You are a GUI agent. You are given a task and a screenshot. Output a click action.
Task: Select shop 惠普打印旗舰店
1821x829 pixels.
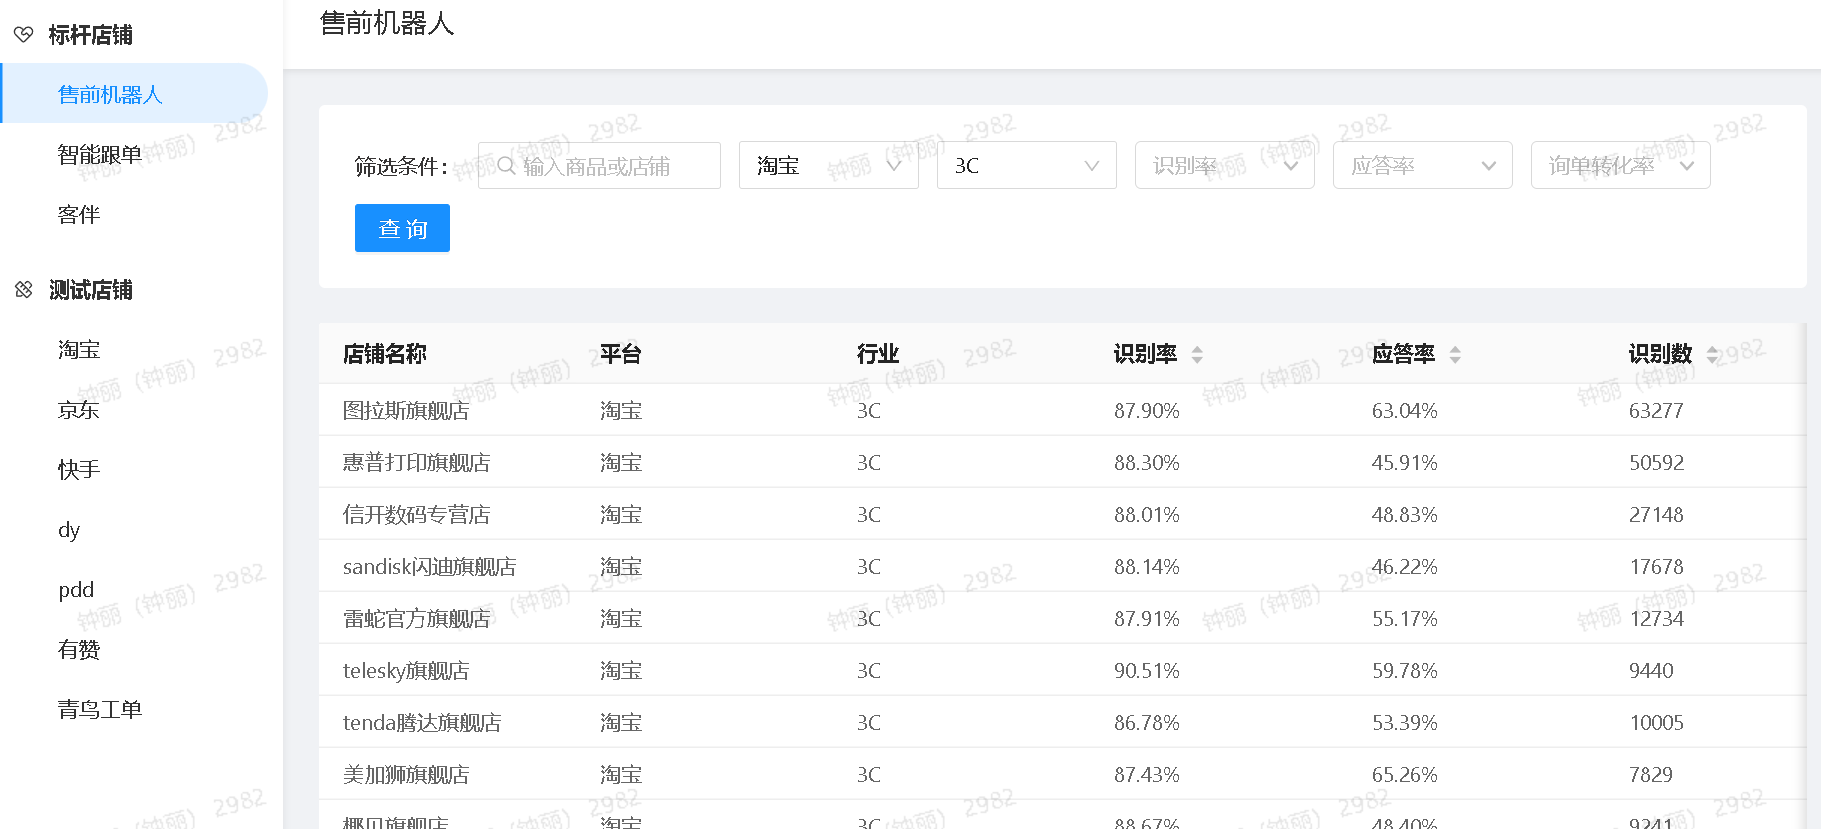[417, 463]
